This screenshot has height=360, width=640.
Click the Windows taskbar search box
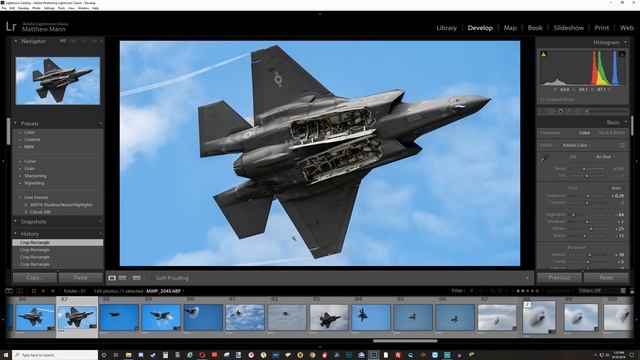(x=55, y=355)
